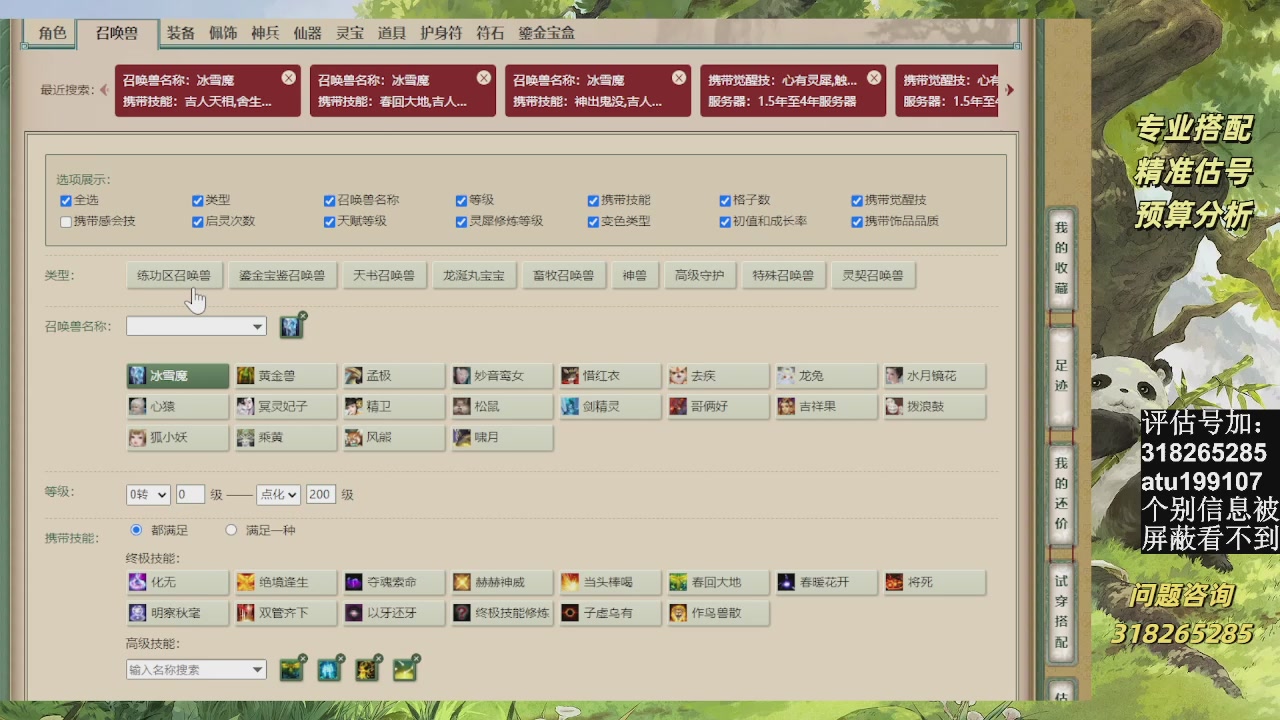
Task: Select the 松鼠 summon beast
Action: pyautogui.click(x=502, y=407)
